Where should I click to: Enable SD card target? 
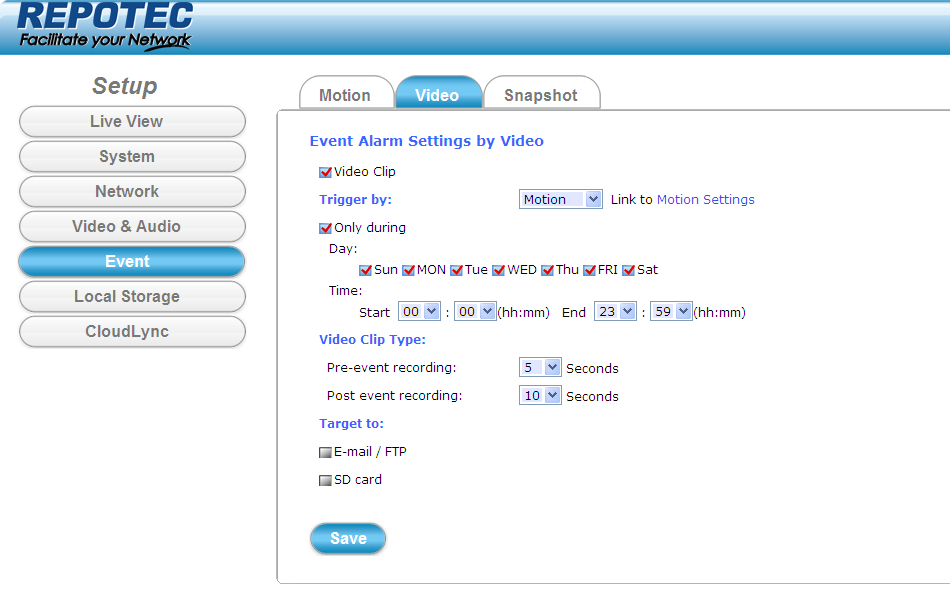(x=325, y=480)
